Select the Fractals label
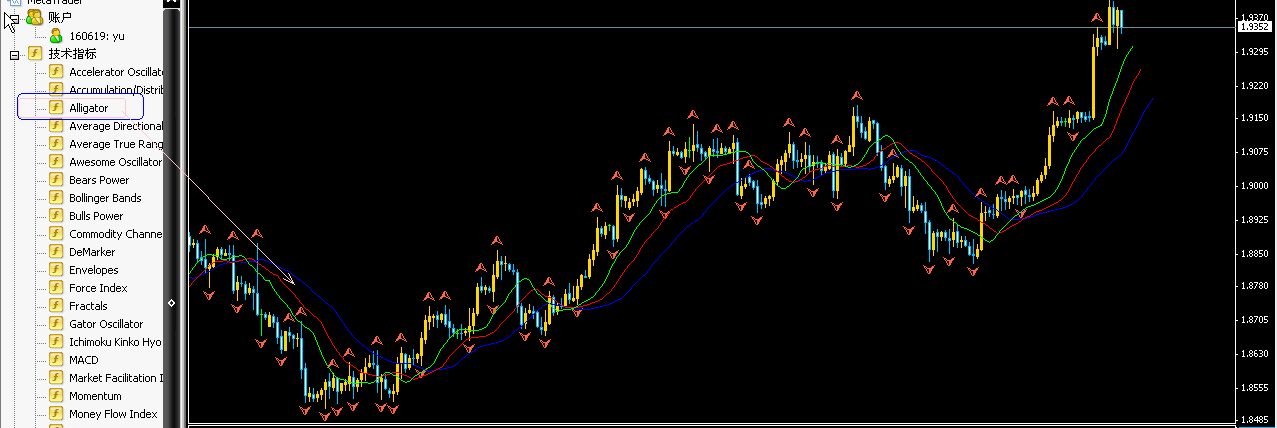The image size is (1277, 428). 88,306
